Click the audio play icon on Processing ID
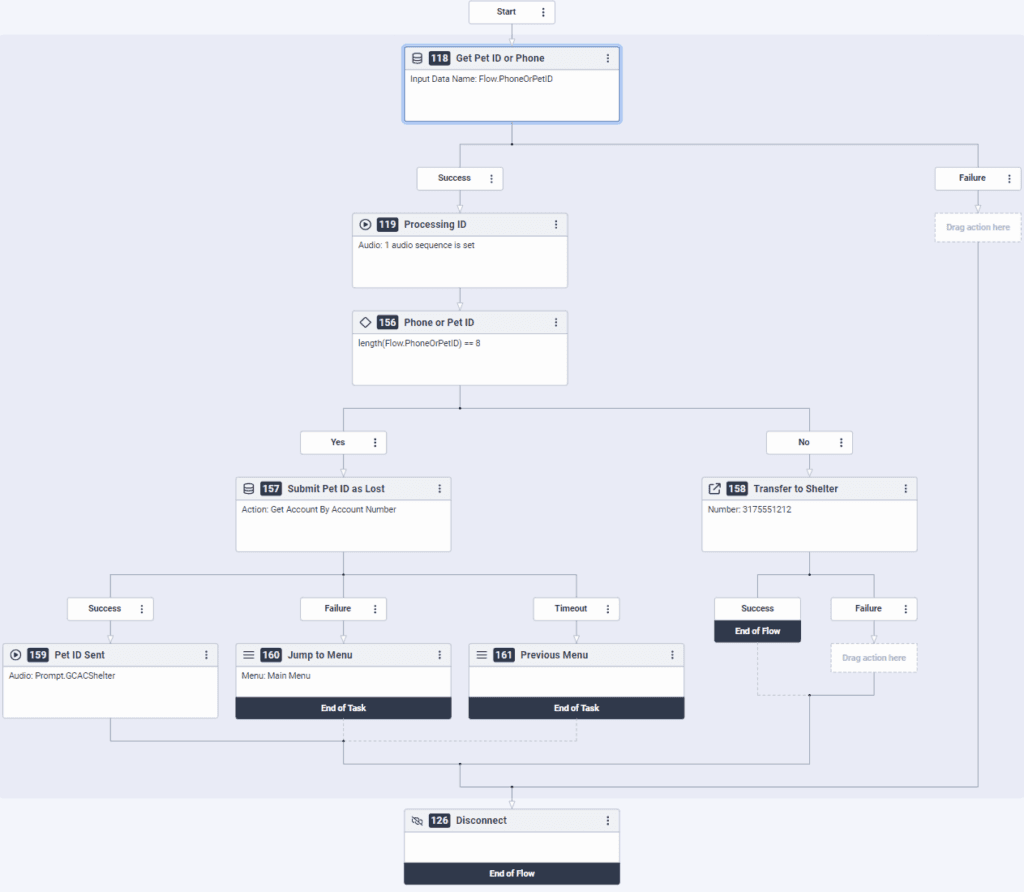The image size is (1024, 892). pyautogui.click(x=364, y=224)
